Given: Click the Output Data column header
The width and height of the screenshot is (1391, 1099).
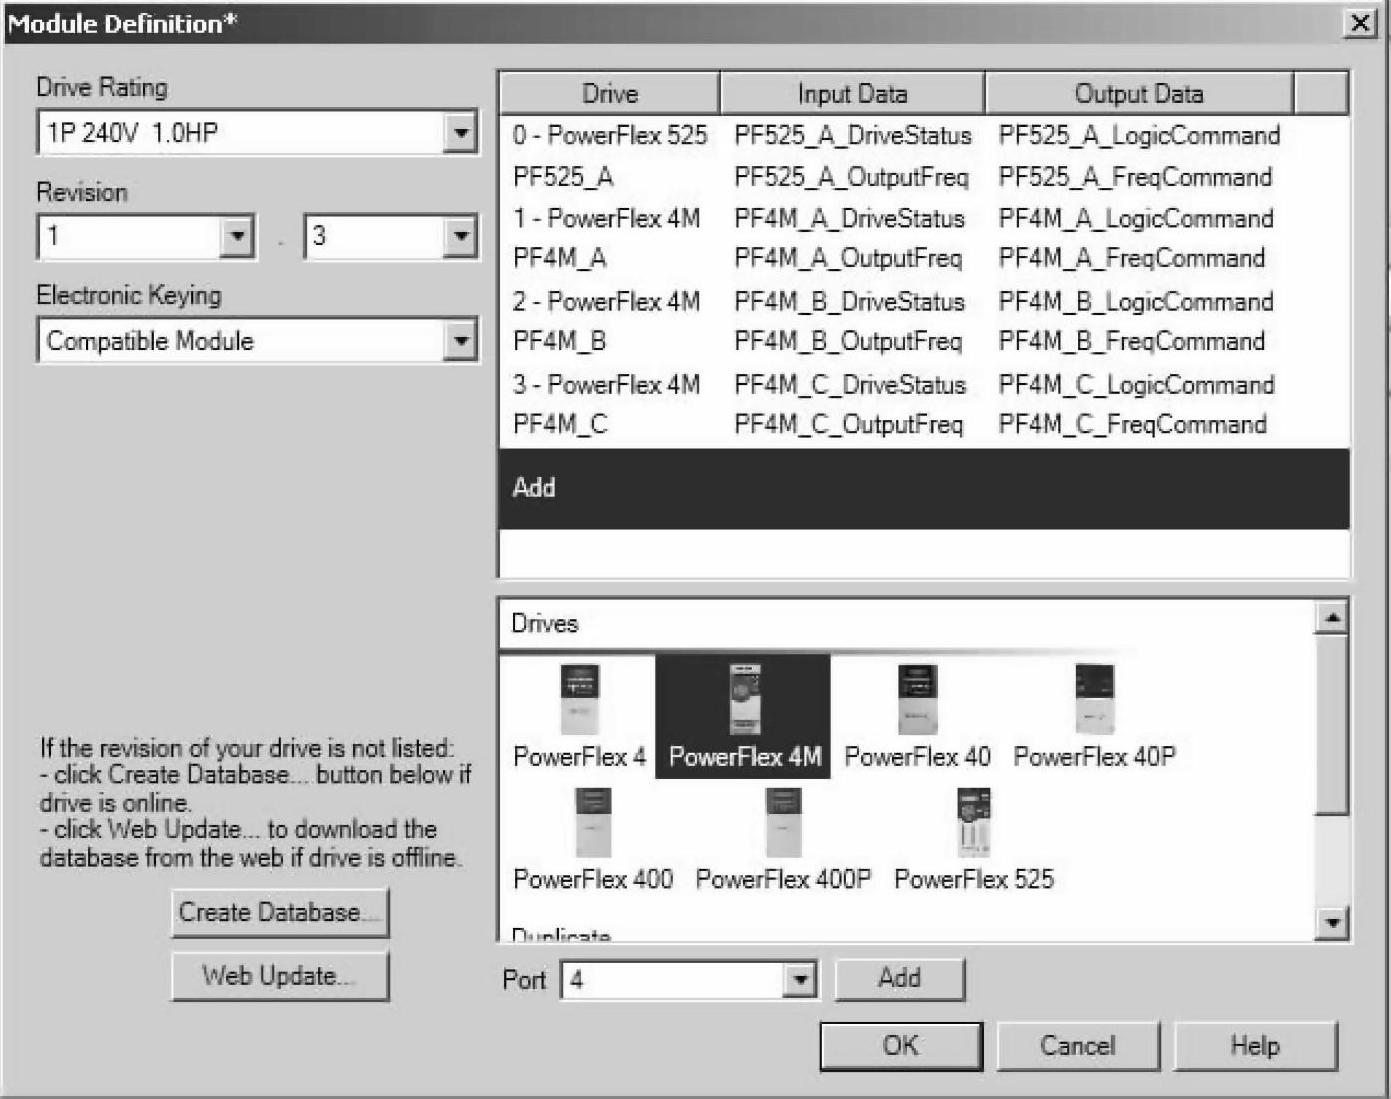Looking at the screenshot, I should coord(1139,94).
